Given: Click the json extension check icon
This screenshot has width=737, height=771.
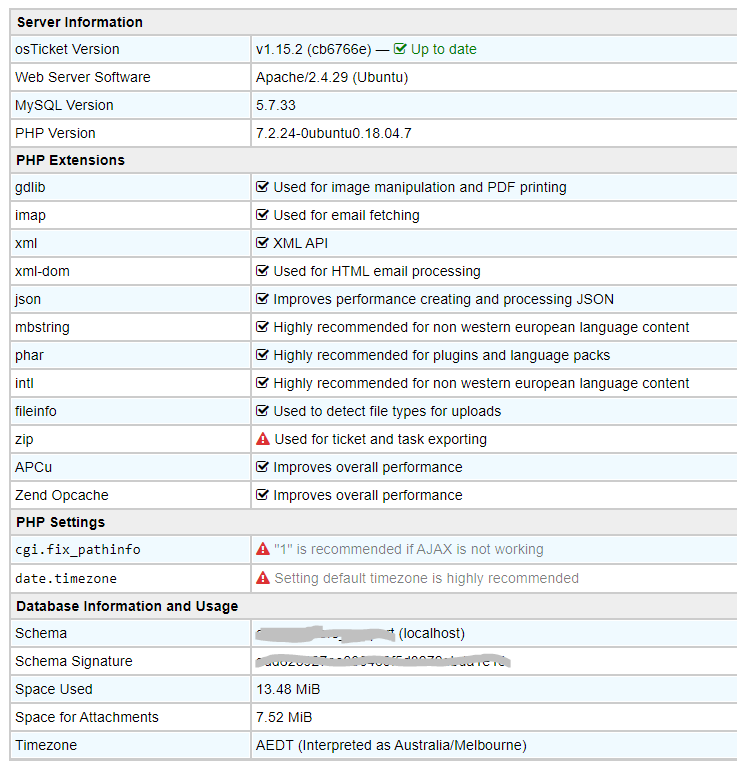Looking at the screenshot, I should pyautogui.click(x=263, y=299).
